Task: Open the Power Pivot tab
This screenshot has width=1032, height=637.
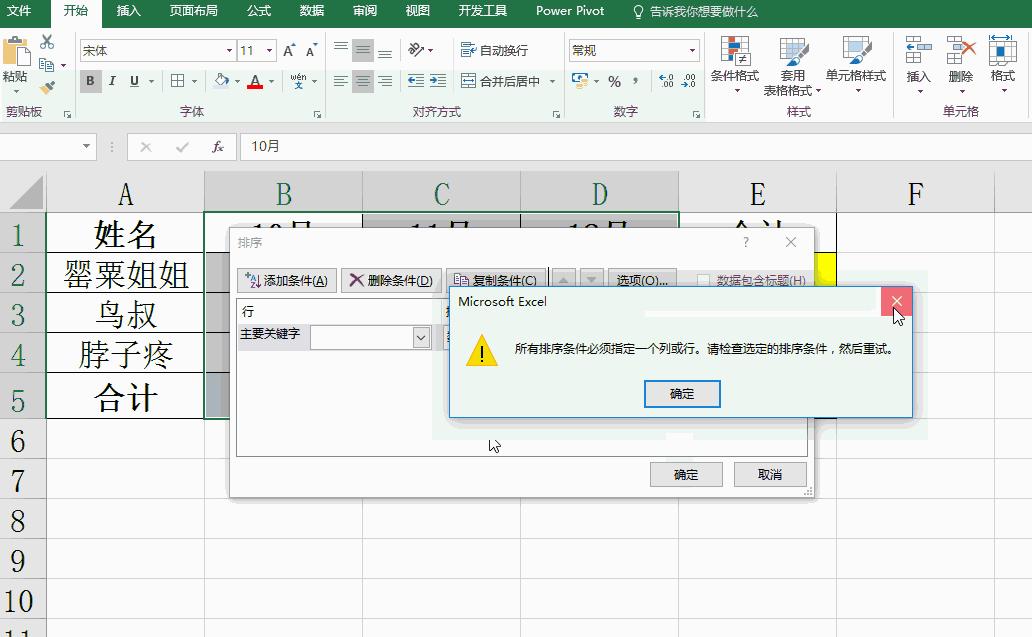Action: (569, 12)
